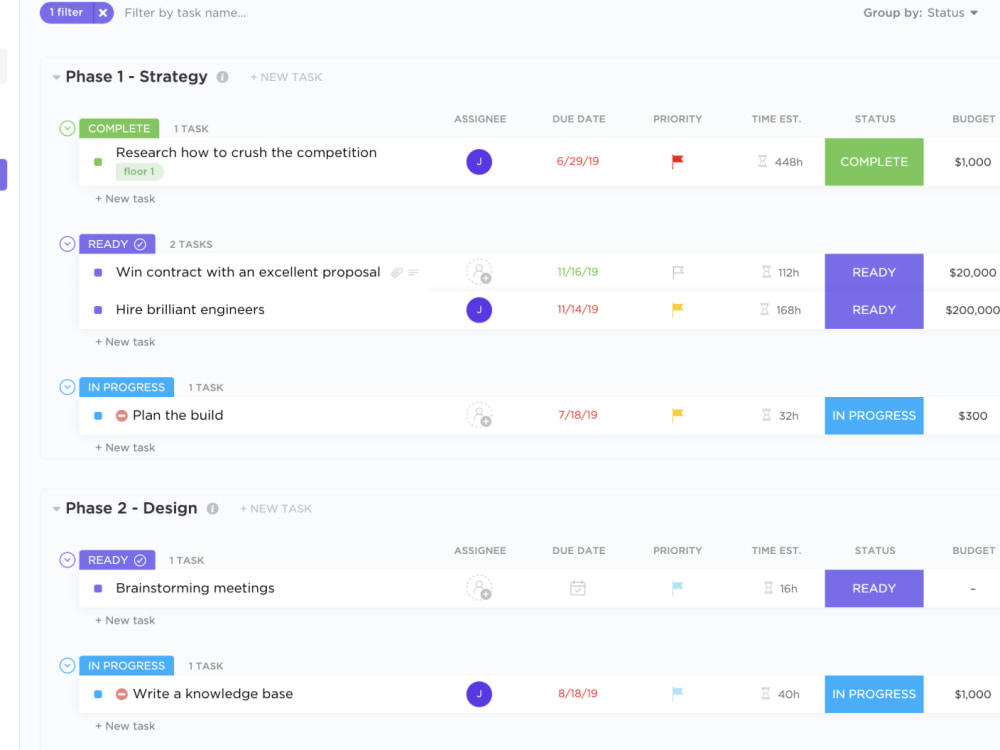Click description lines icon on Win contract task
Screen dimensions: 1000x750
[x=414, y=273]
